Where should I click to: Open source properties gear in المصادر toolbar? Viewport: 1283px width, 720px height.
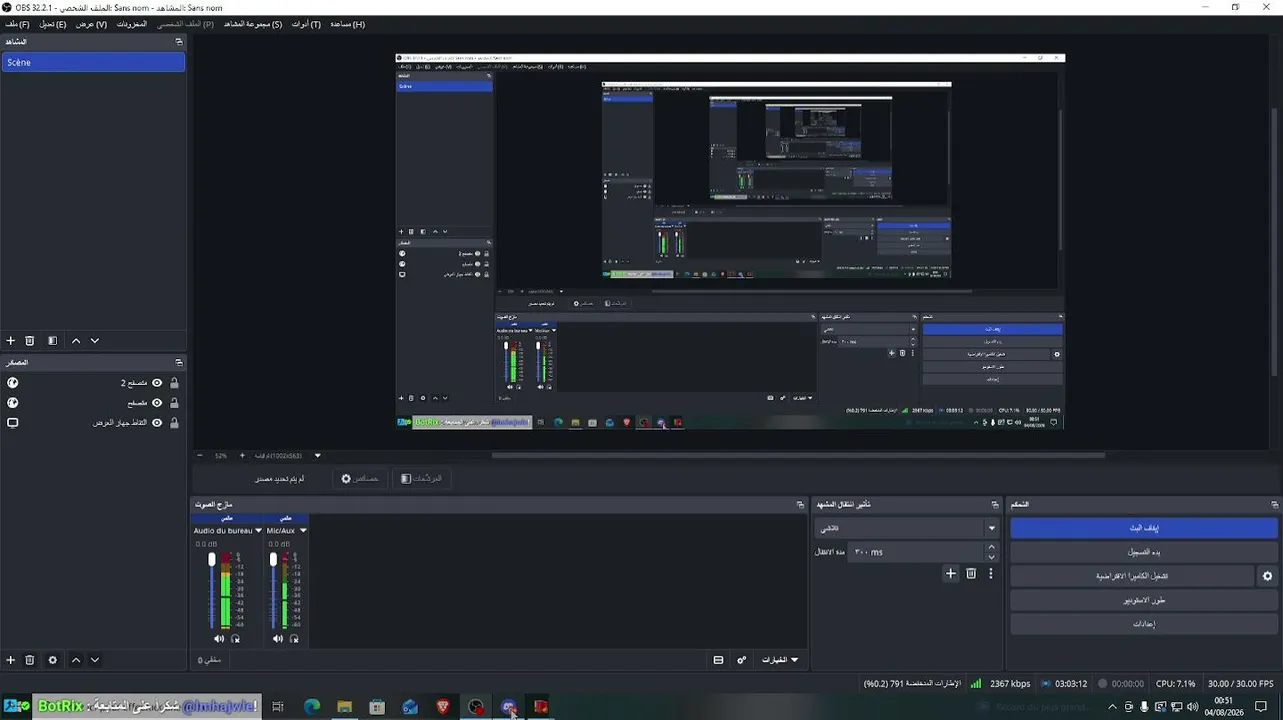[x=53, y=660]
